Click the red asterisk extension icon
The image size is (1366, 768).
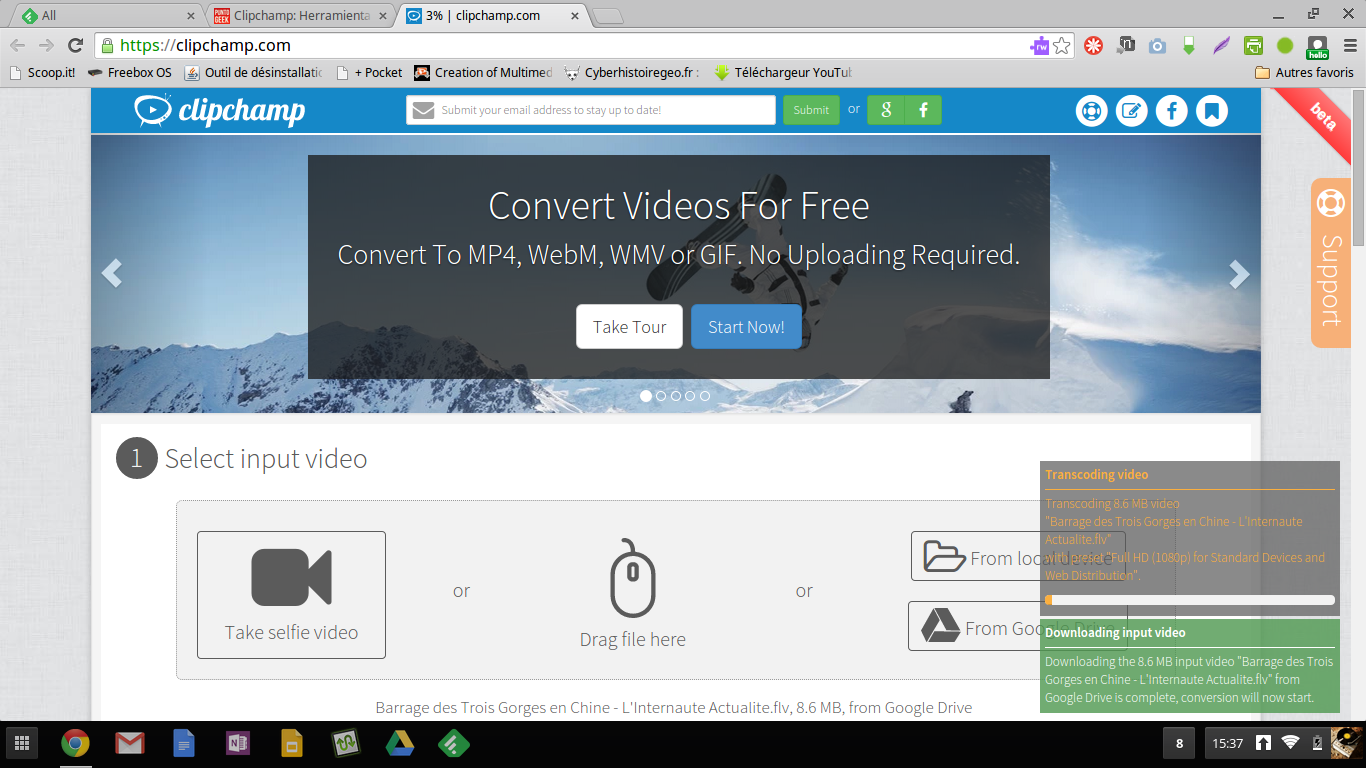pyautogui.click(x=1094, y=45)
